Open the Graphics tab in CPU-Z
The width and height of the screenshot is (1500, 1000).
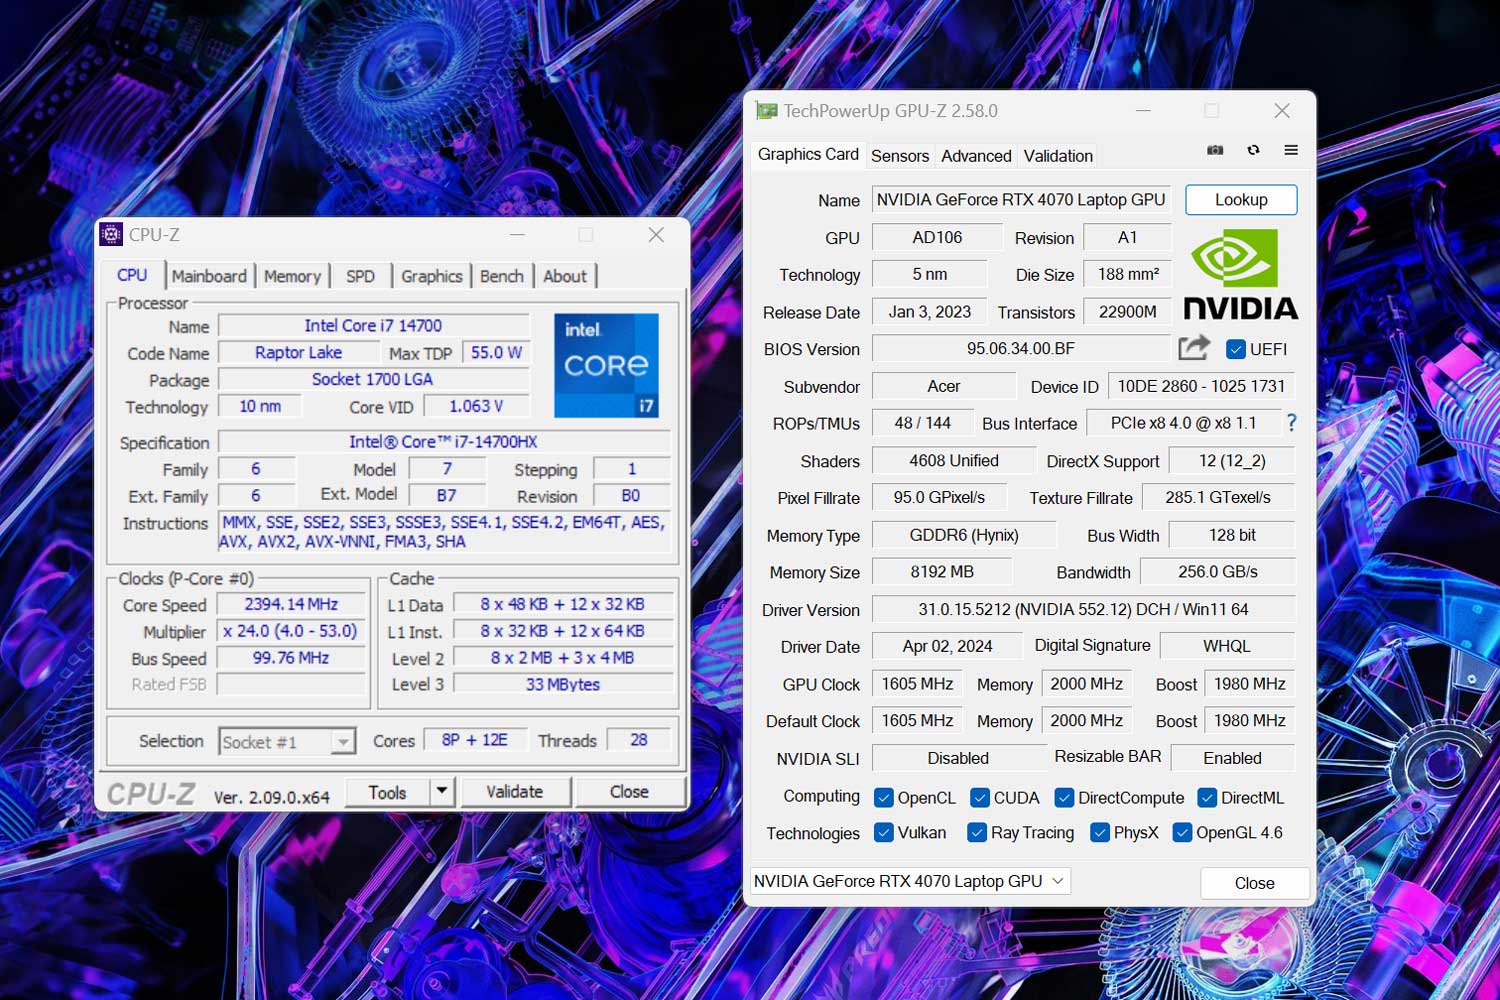tap(432, 276)
